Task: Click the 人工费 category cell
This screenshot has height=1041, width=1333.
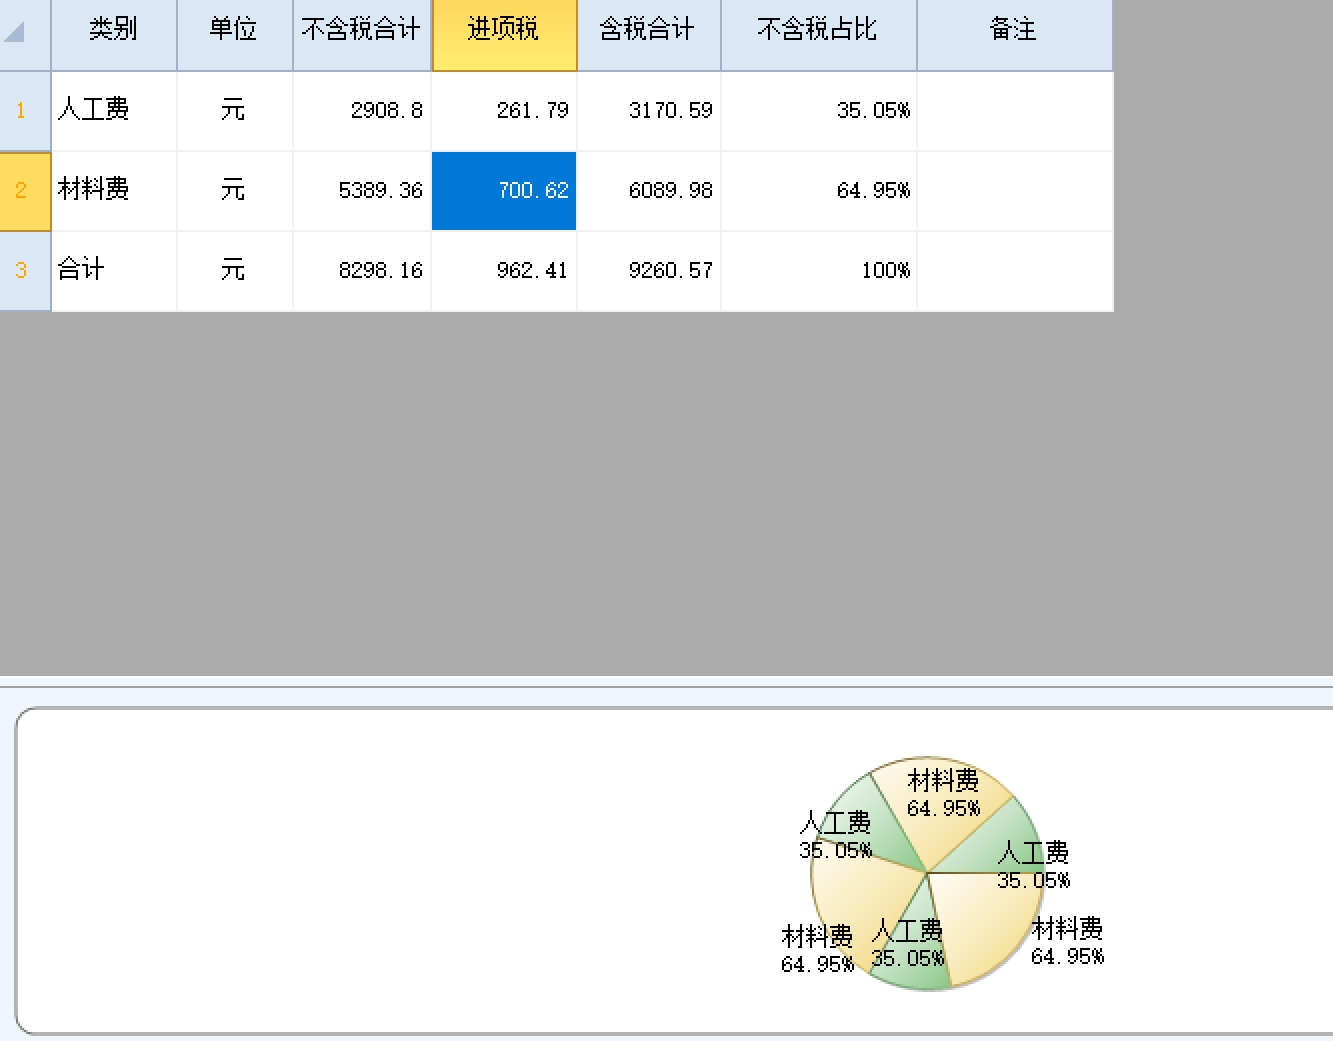Action: click(x=114, y=111)
